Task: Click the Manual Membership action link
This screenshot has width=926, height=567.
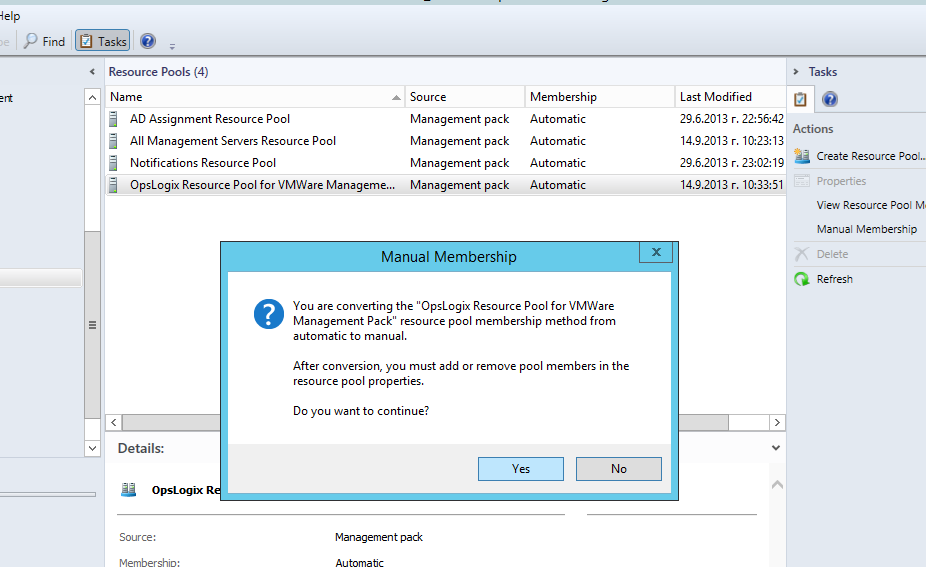Action: tap(866, 229)
